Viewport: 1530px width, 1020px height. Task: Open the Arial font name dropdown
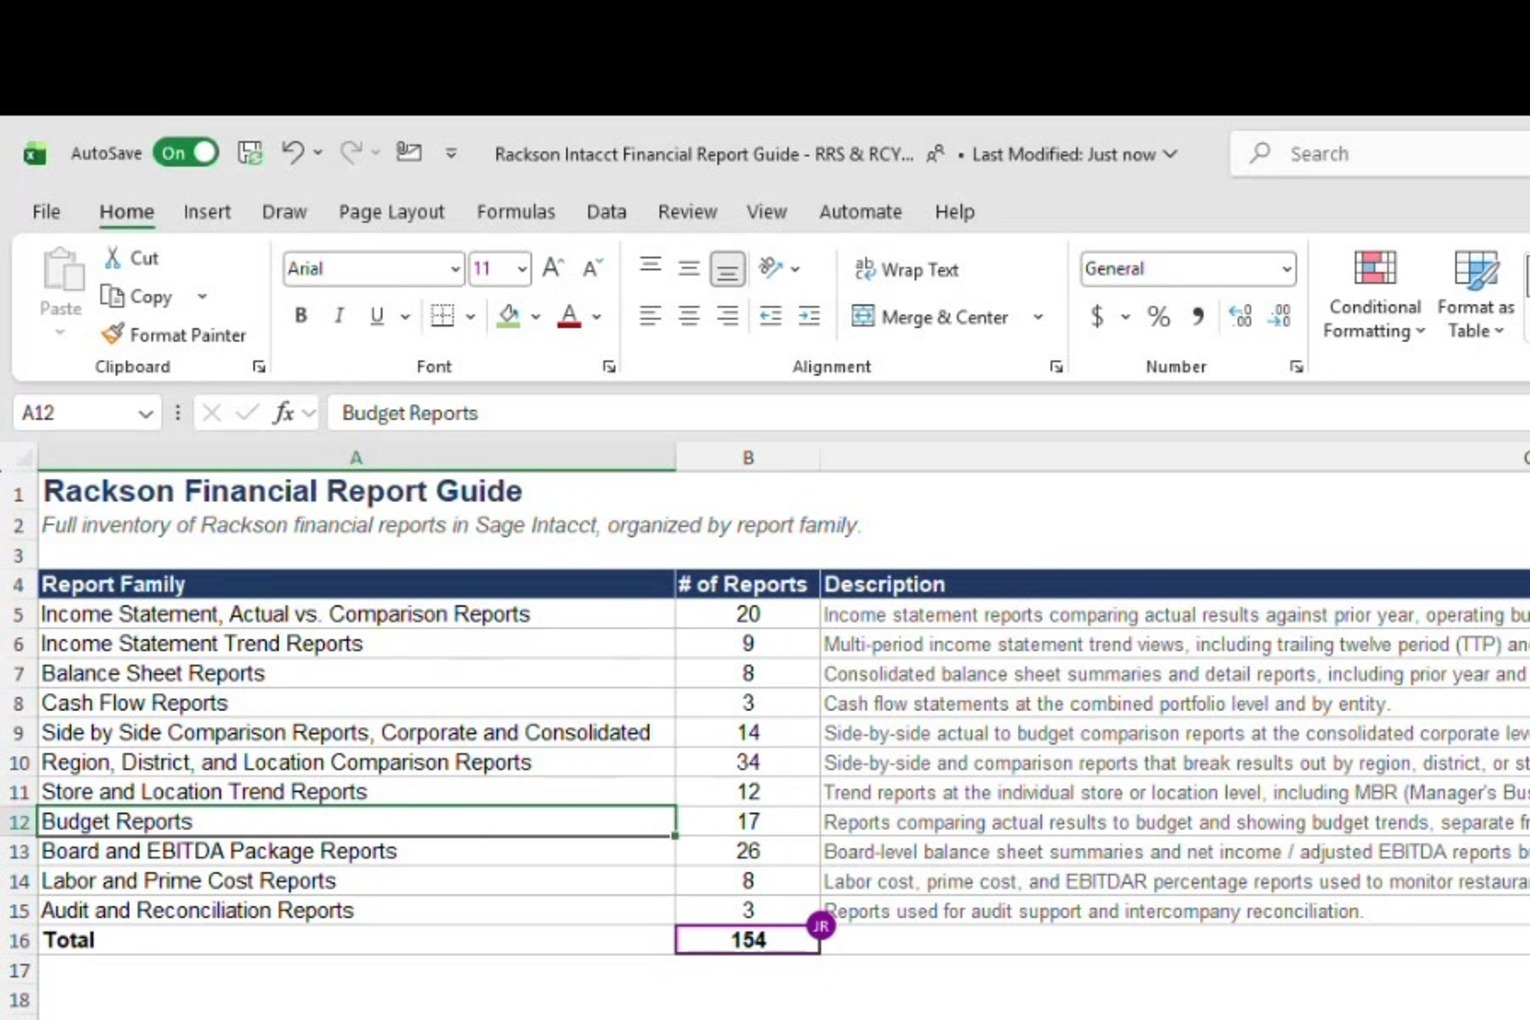pyautogui.click(x=455, y=269)
